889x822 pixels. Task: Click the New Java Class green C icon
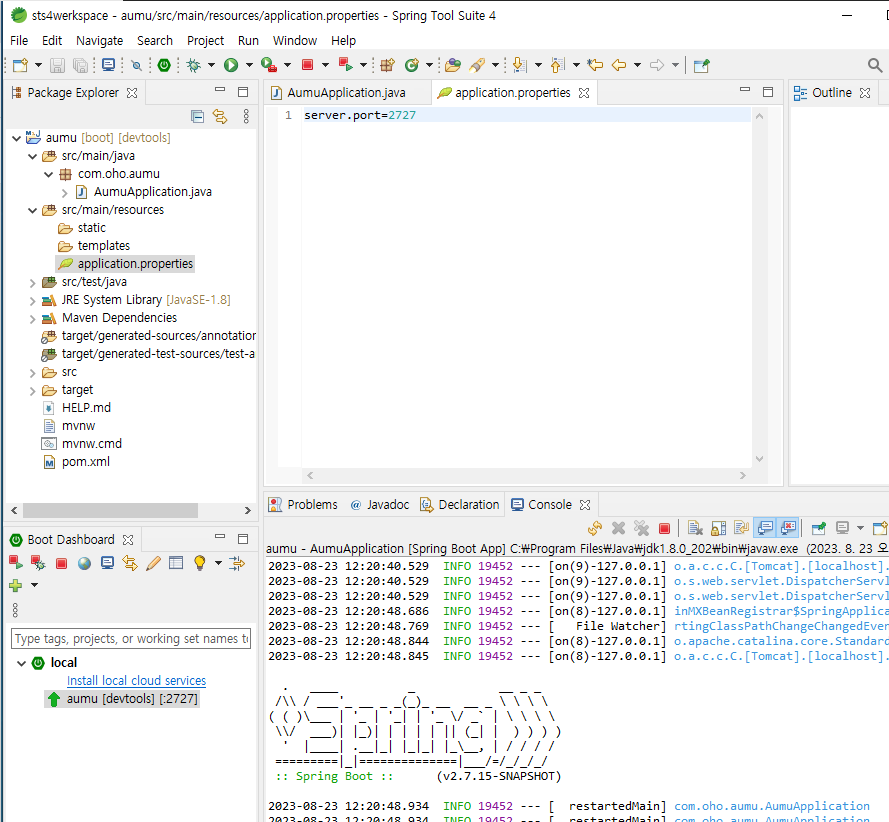coord(412,65)
